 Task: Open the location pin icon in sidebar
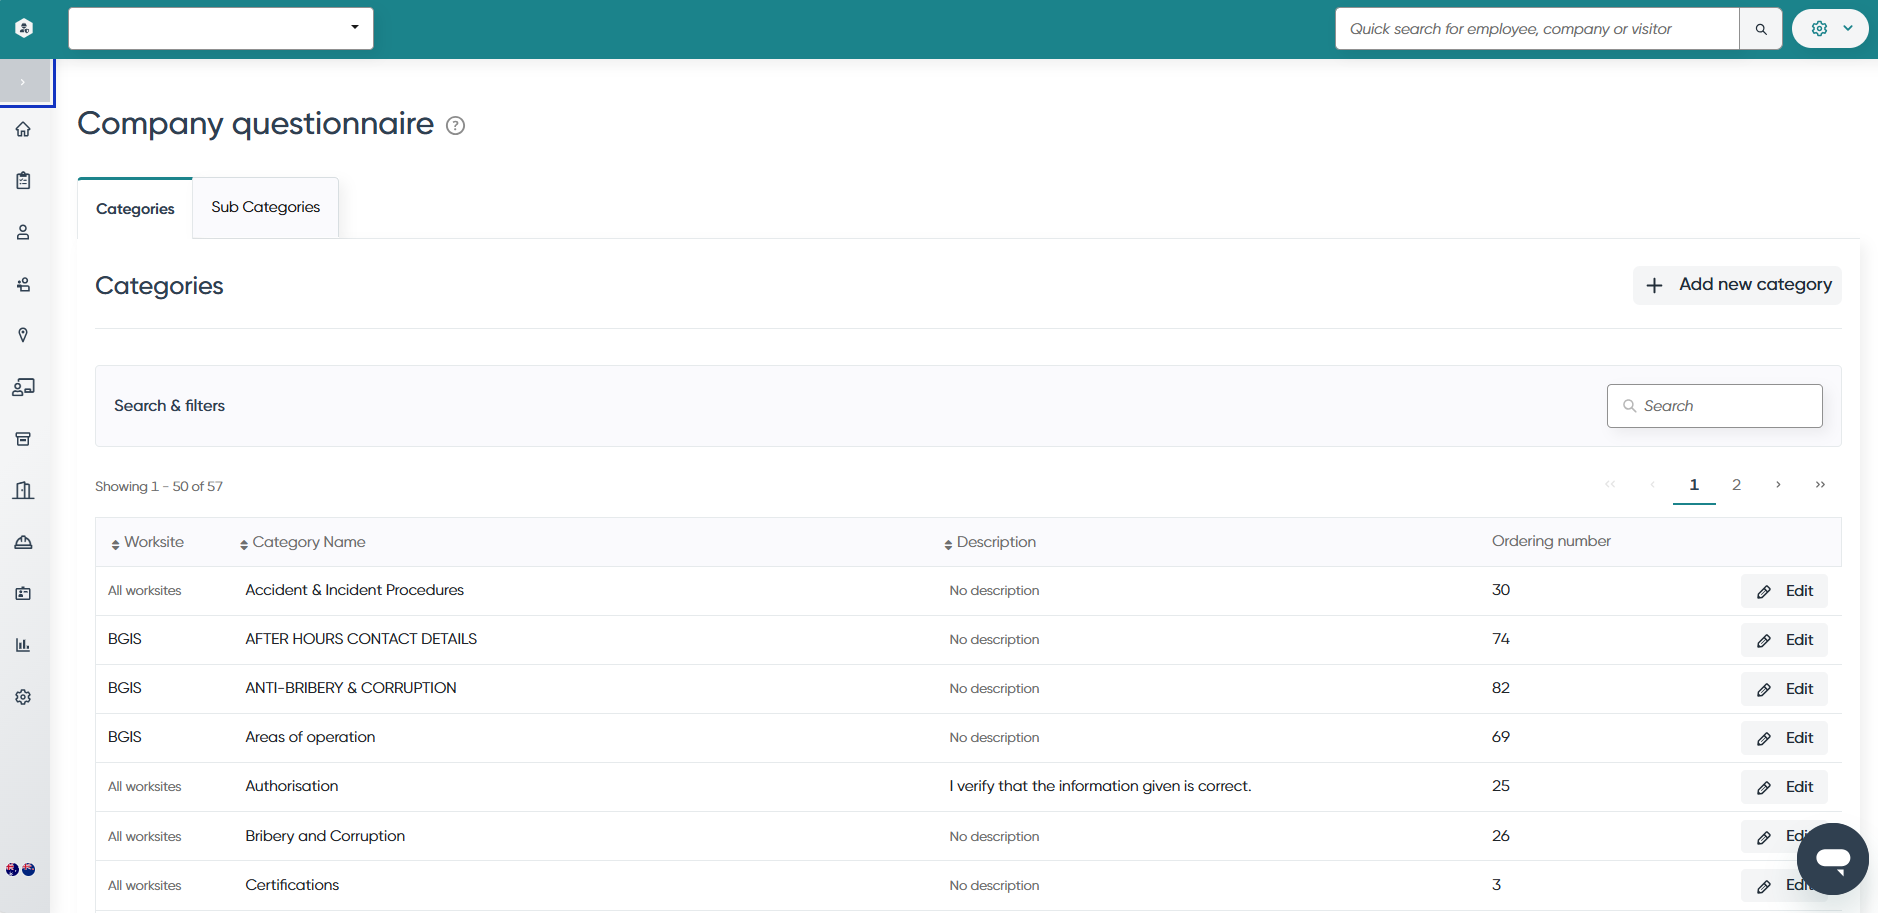(x=23, y=335)
